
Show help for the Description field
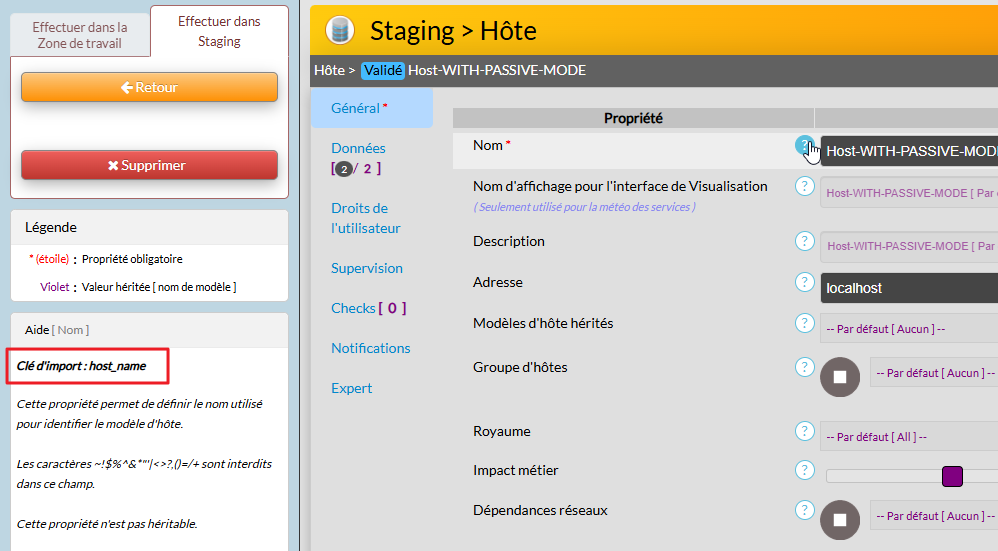[x=804, y=241]
